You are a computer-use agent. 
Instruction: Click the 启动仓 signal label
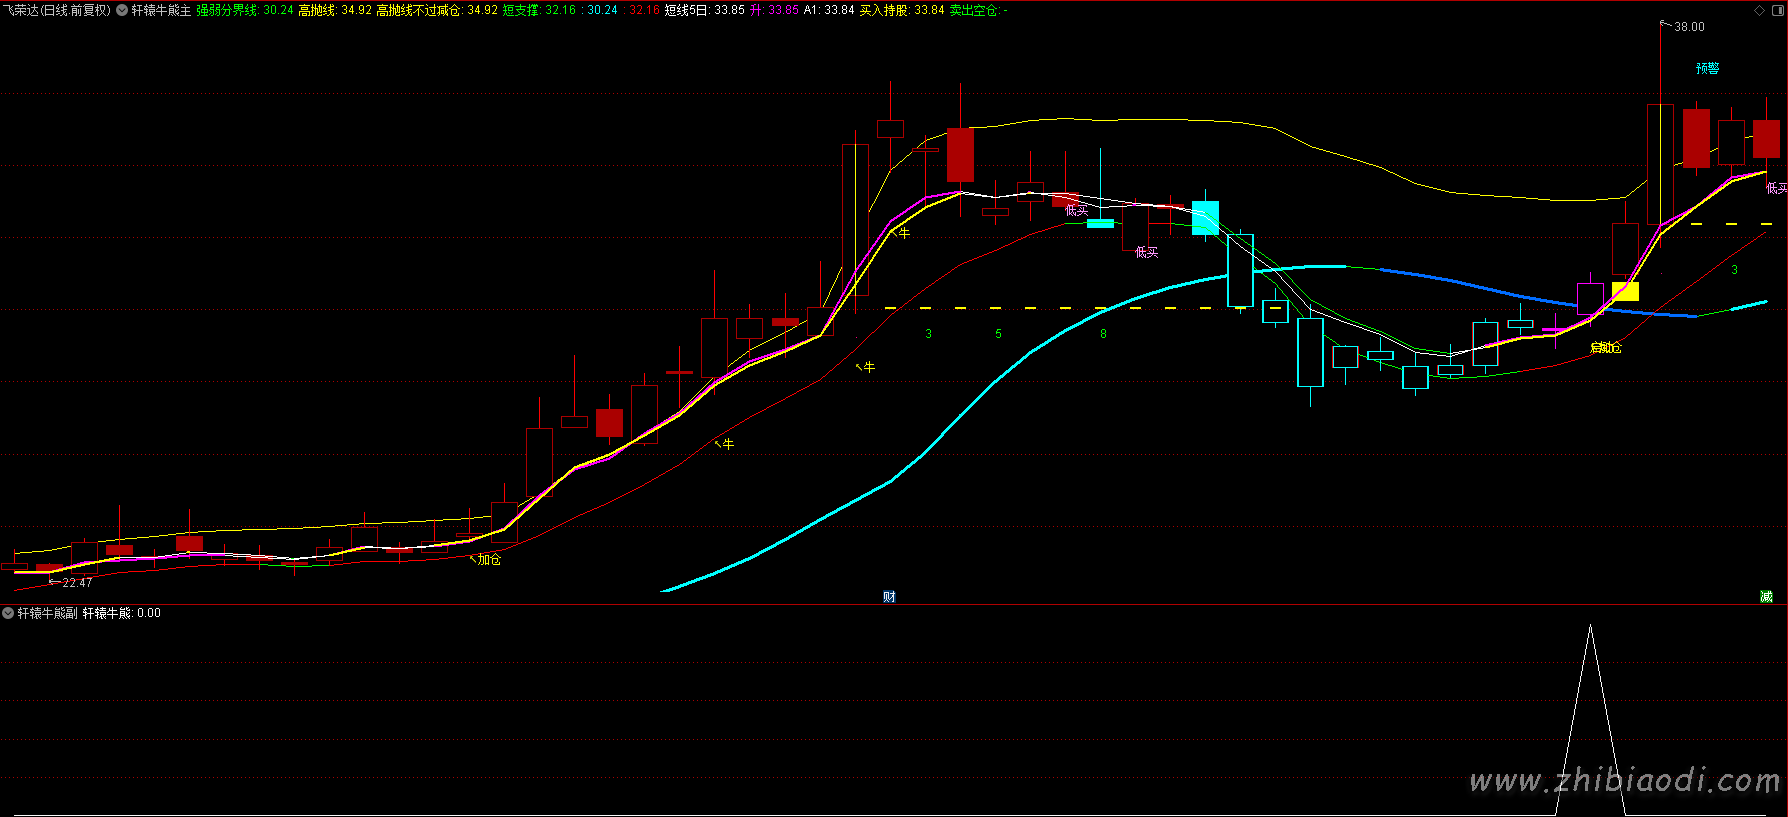[1605, 347]
